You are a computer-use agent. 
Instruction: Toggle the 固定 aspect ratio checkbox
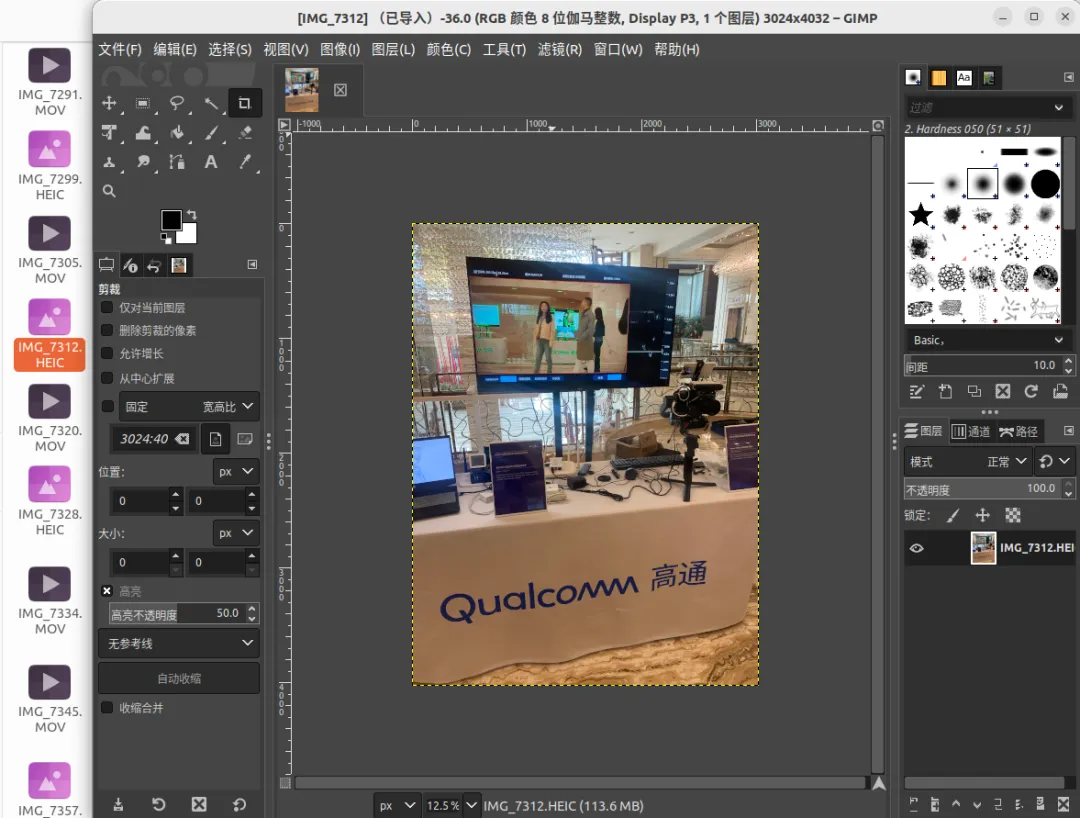point(107,406)
